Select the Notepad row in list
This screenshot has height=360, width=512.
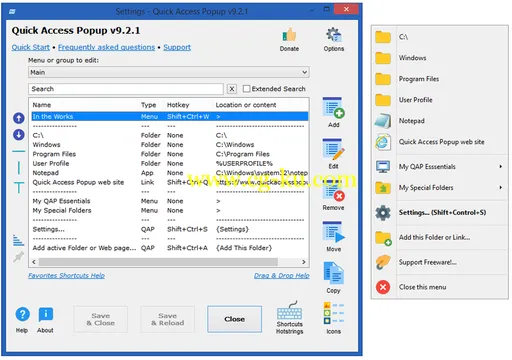point(169,173)
